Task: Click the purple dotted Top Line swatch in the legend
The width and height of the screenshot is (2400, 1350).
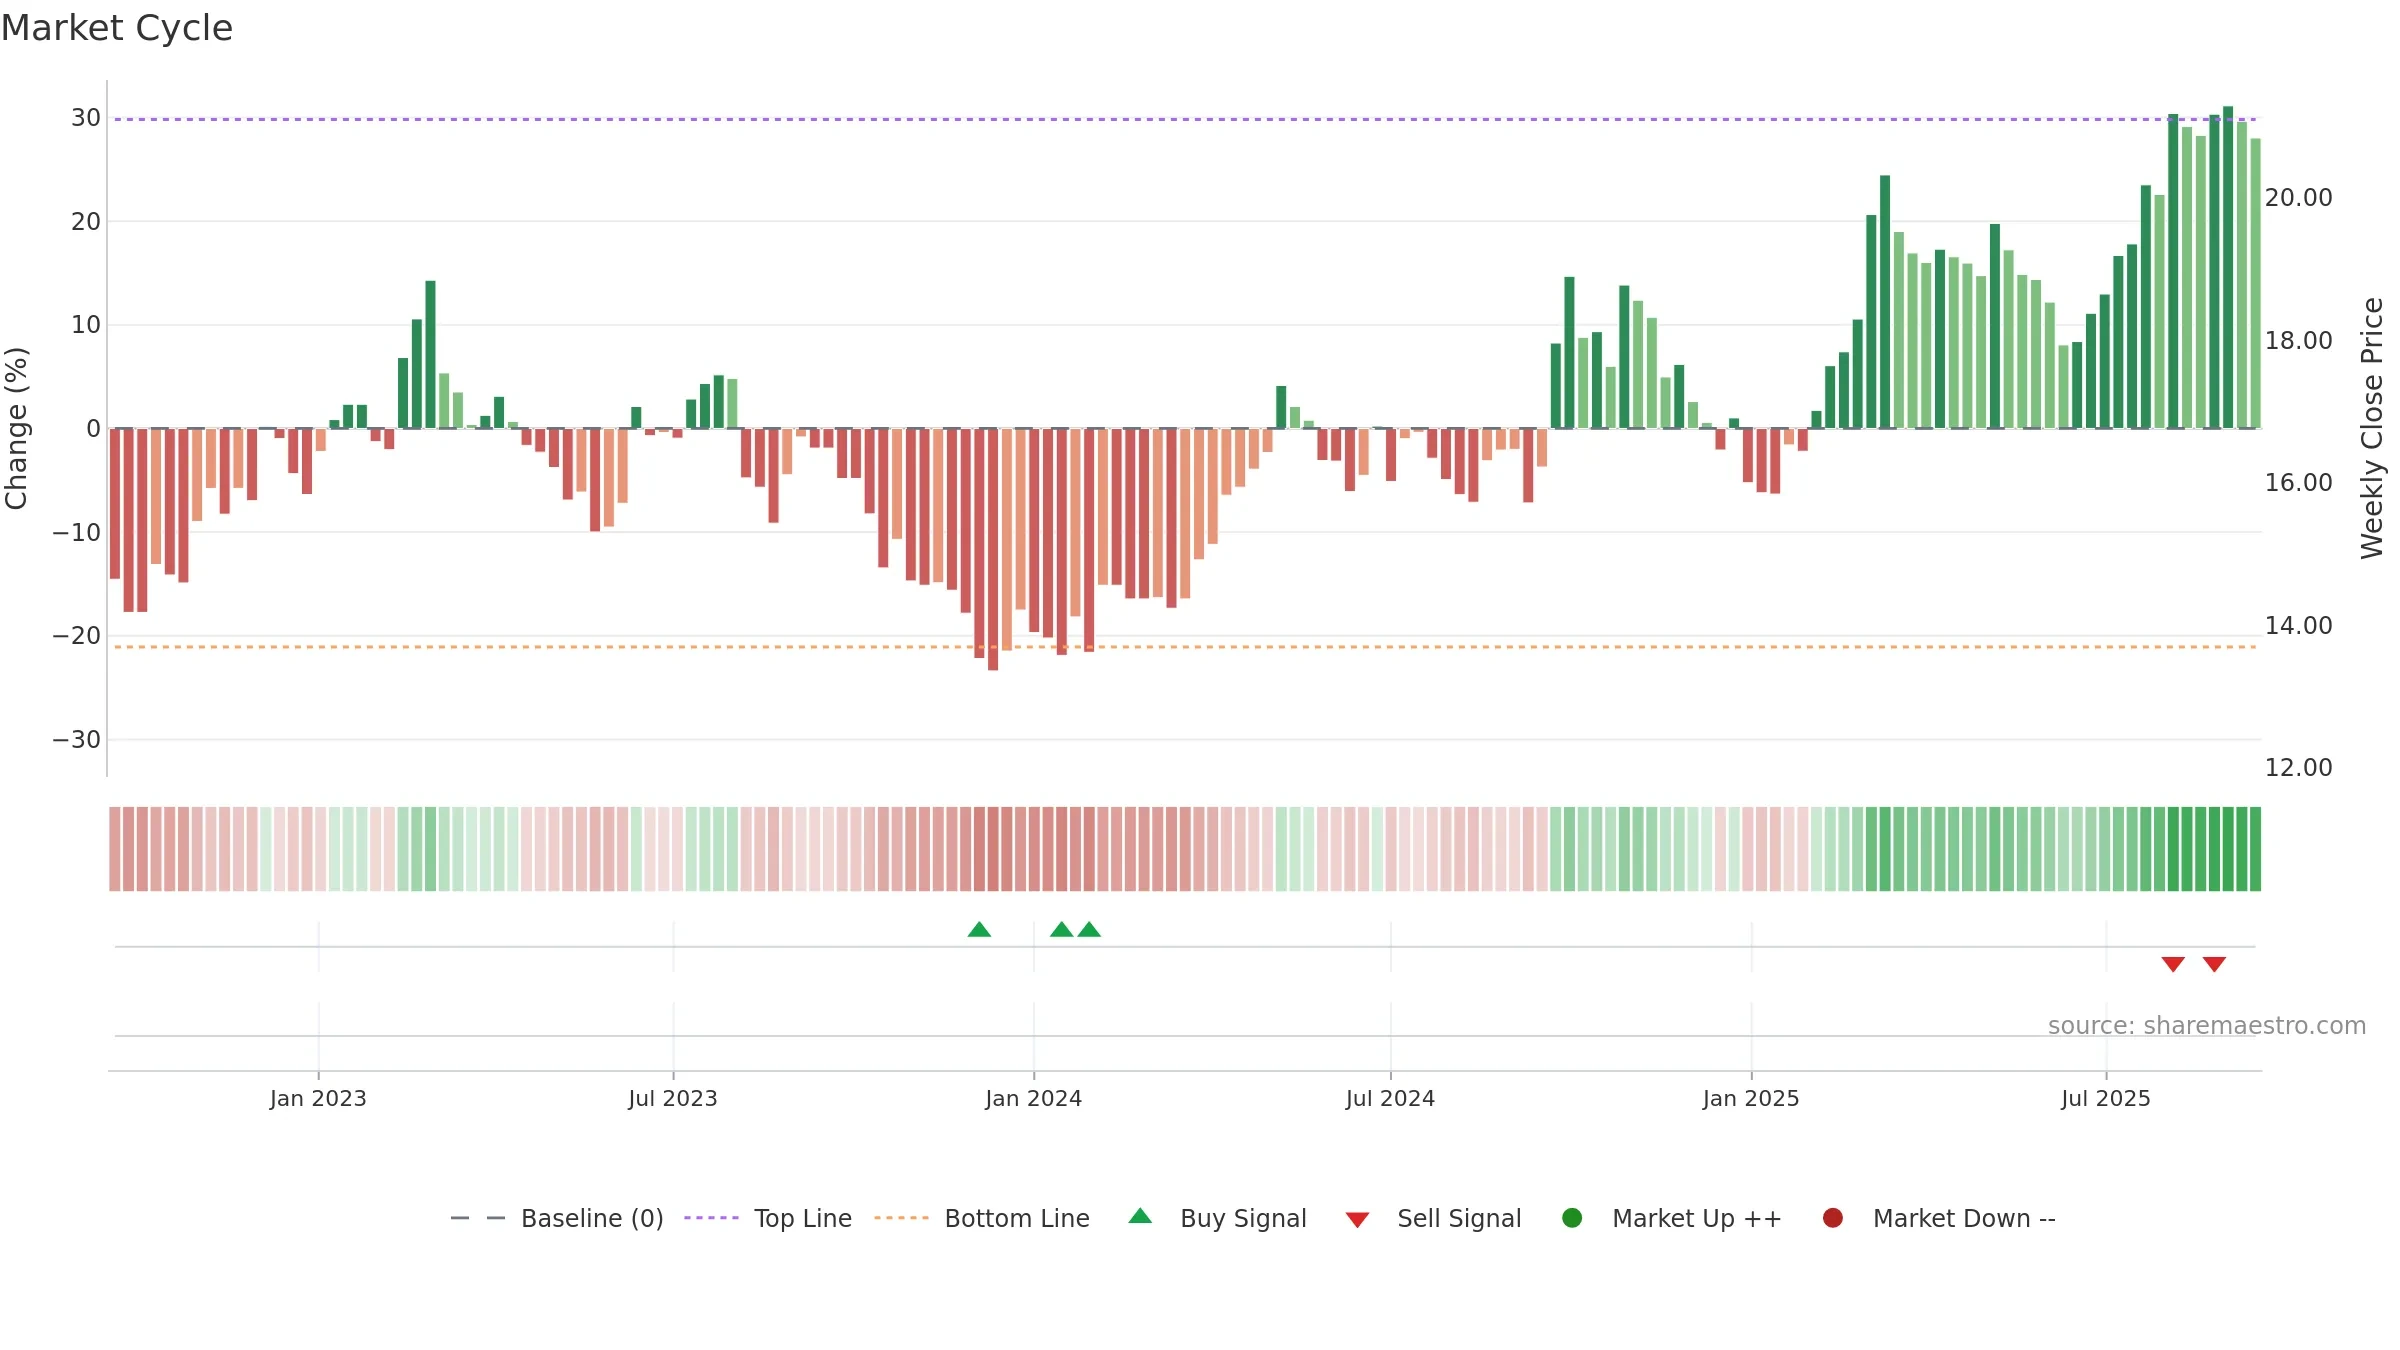Action: click(x=711, y=1218)
